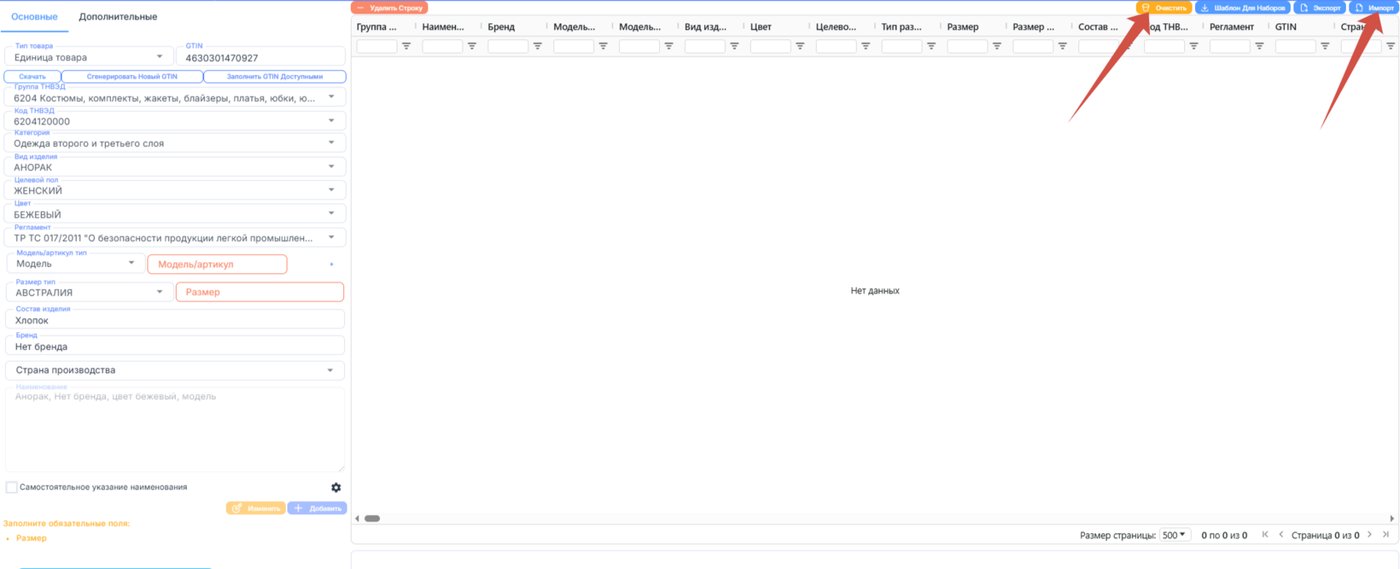Toggle the Самостоятельное указание наименования checkbox
This screenshot has width=1400, height=569.
tap(11, 488)
